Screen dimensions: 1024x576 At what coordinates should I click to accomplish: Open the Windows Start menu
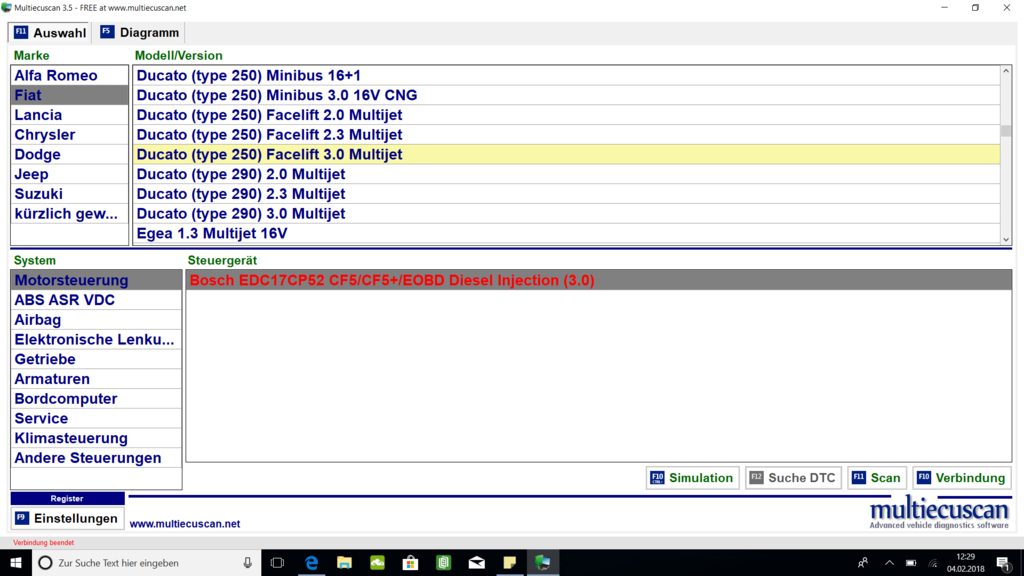tap(16, 562)
